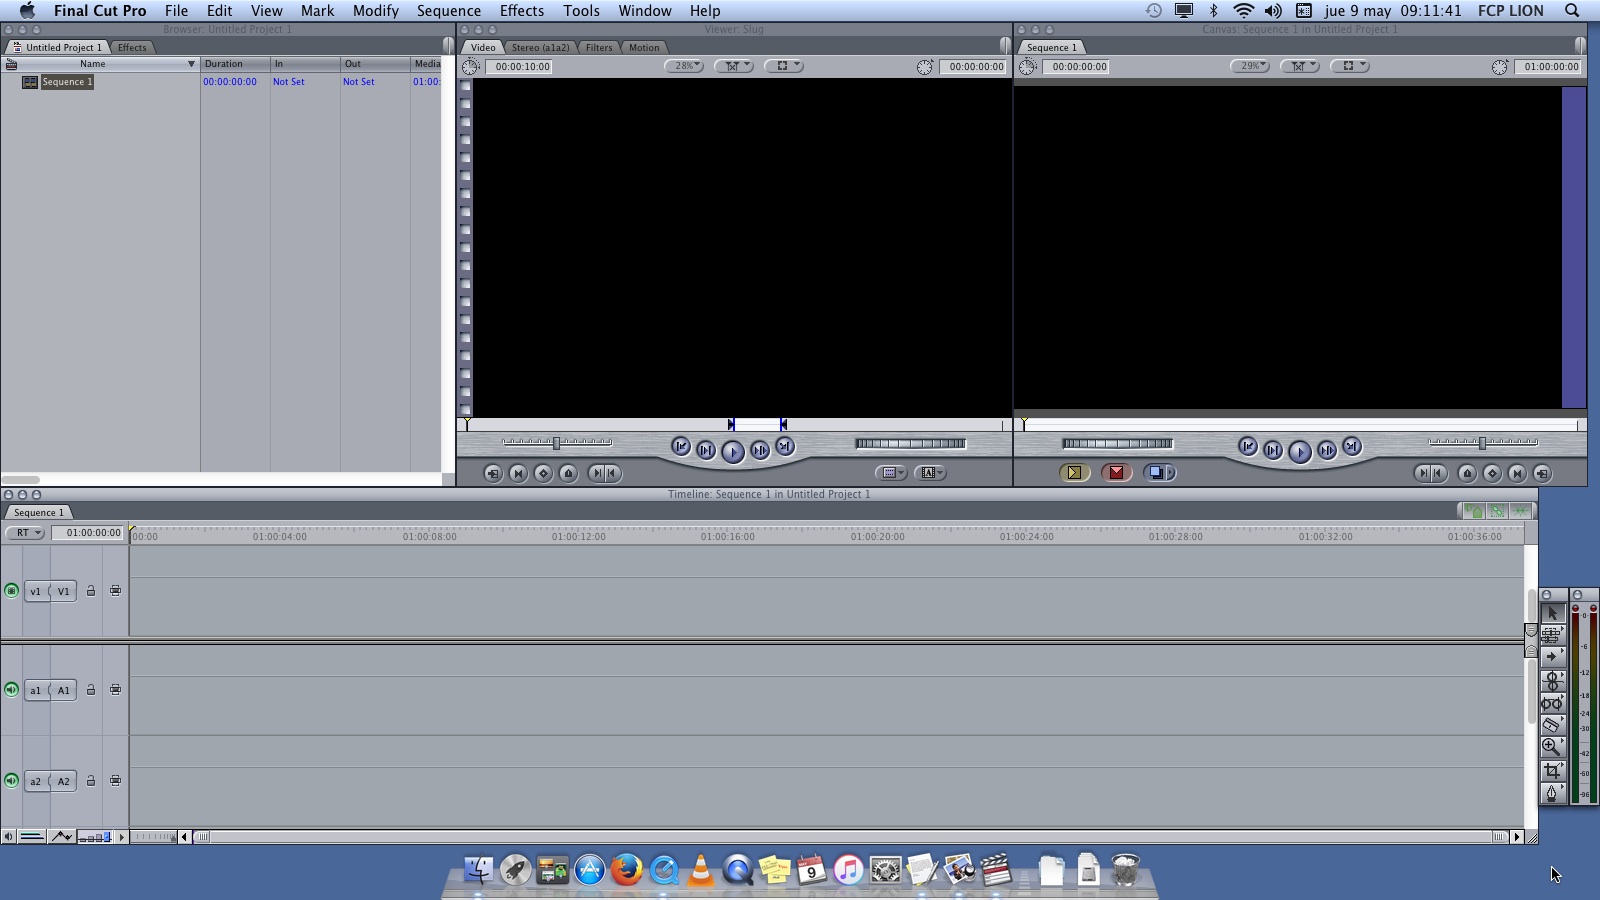The image size is (1600, 900).
Task: Open Generator popup menu in Viewer
Action: pyautogui.click(x=930, y=473)
